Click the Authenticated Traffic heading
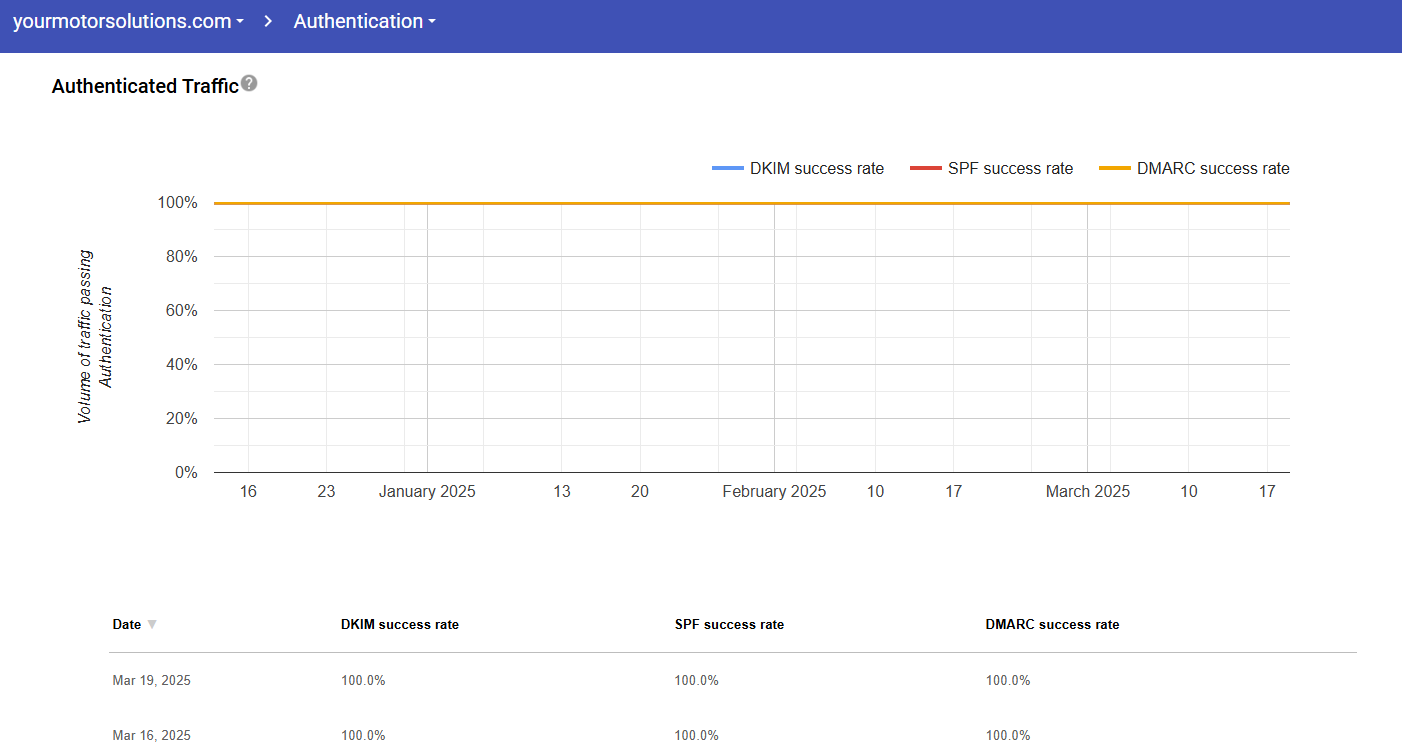This screenshot has width=1402, height=754. [x=145, y=86]
